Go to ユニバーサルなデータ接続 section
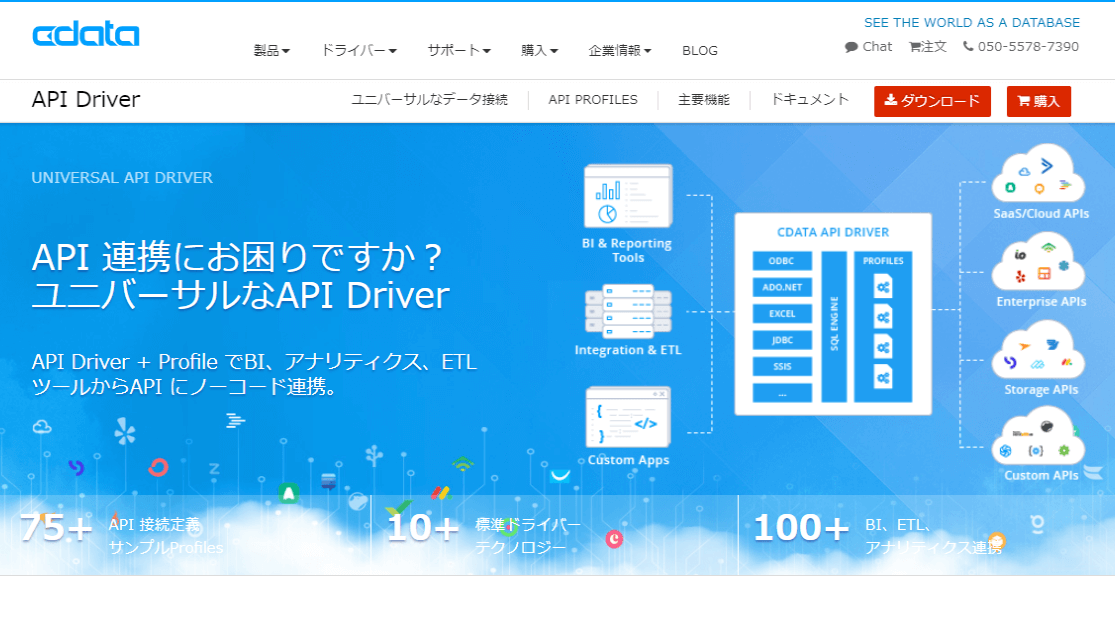Viewport: 1115px width, 621px height. coord(430,100)
